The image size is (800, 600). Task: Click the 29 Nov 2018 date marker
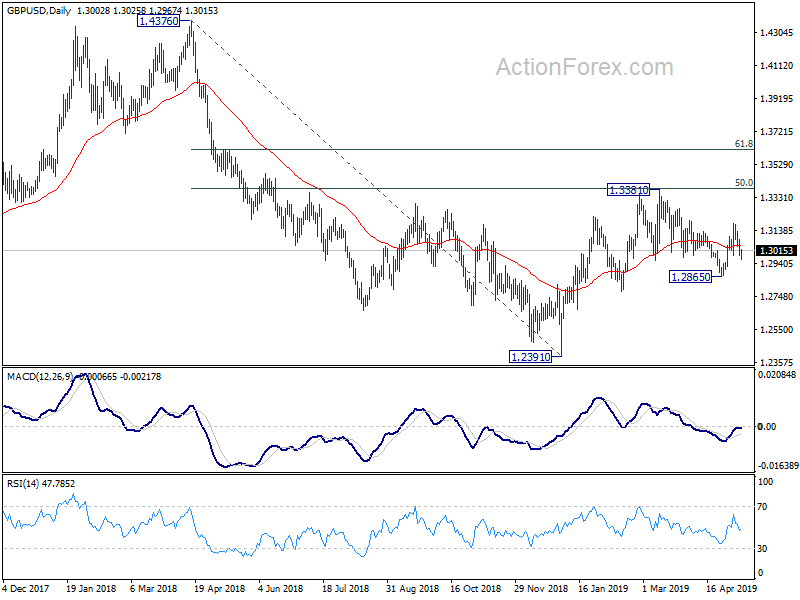pyautogui.click(x=541, y=588)
